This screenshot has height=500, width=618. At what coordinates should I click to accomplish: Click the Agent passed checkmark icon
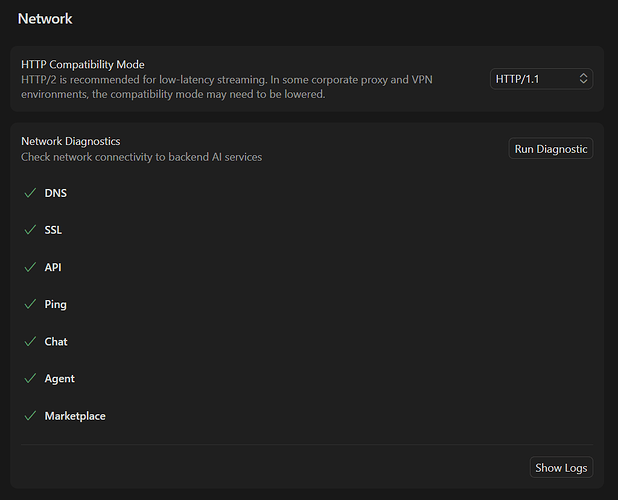[x=29, y=378]
